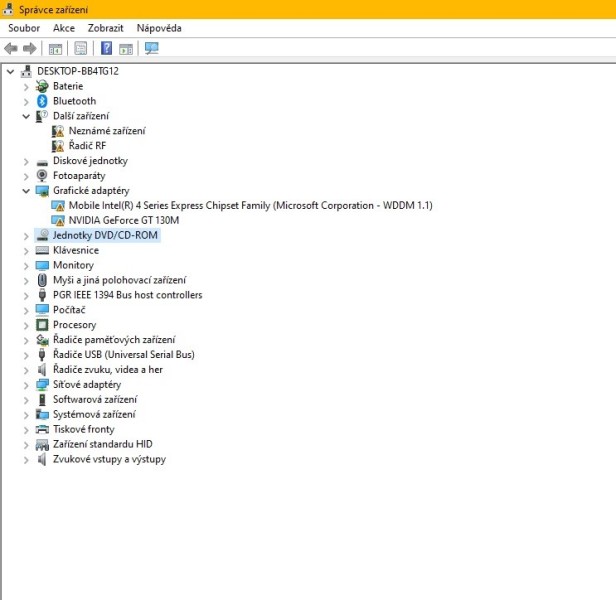Scan for hardware changes via monitor icon
This screenshot has height=600, width=616.
tap(152, 48)
